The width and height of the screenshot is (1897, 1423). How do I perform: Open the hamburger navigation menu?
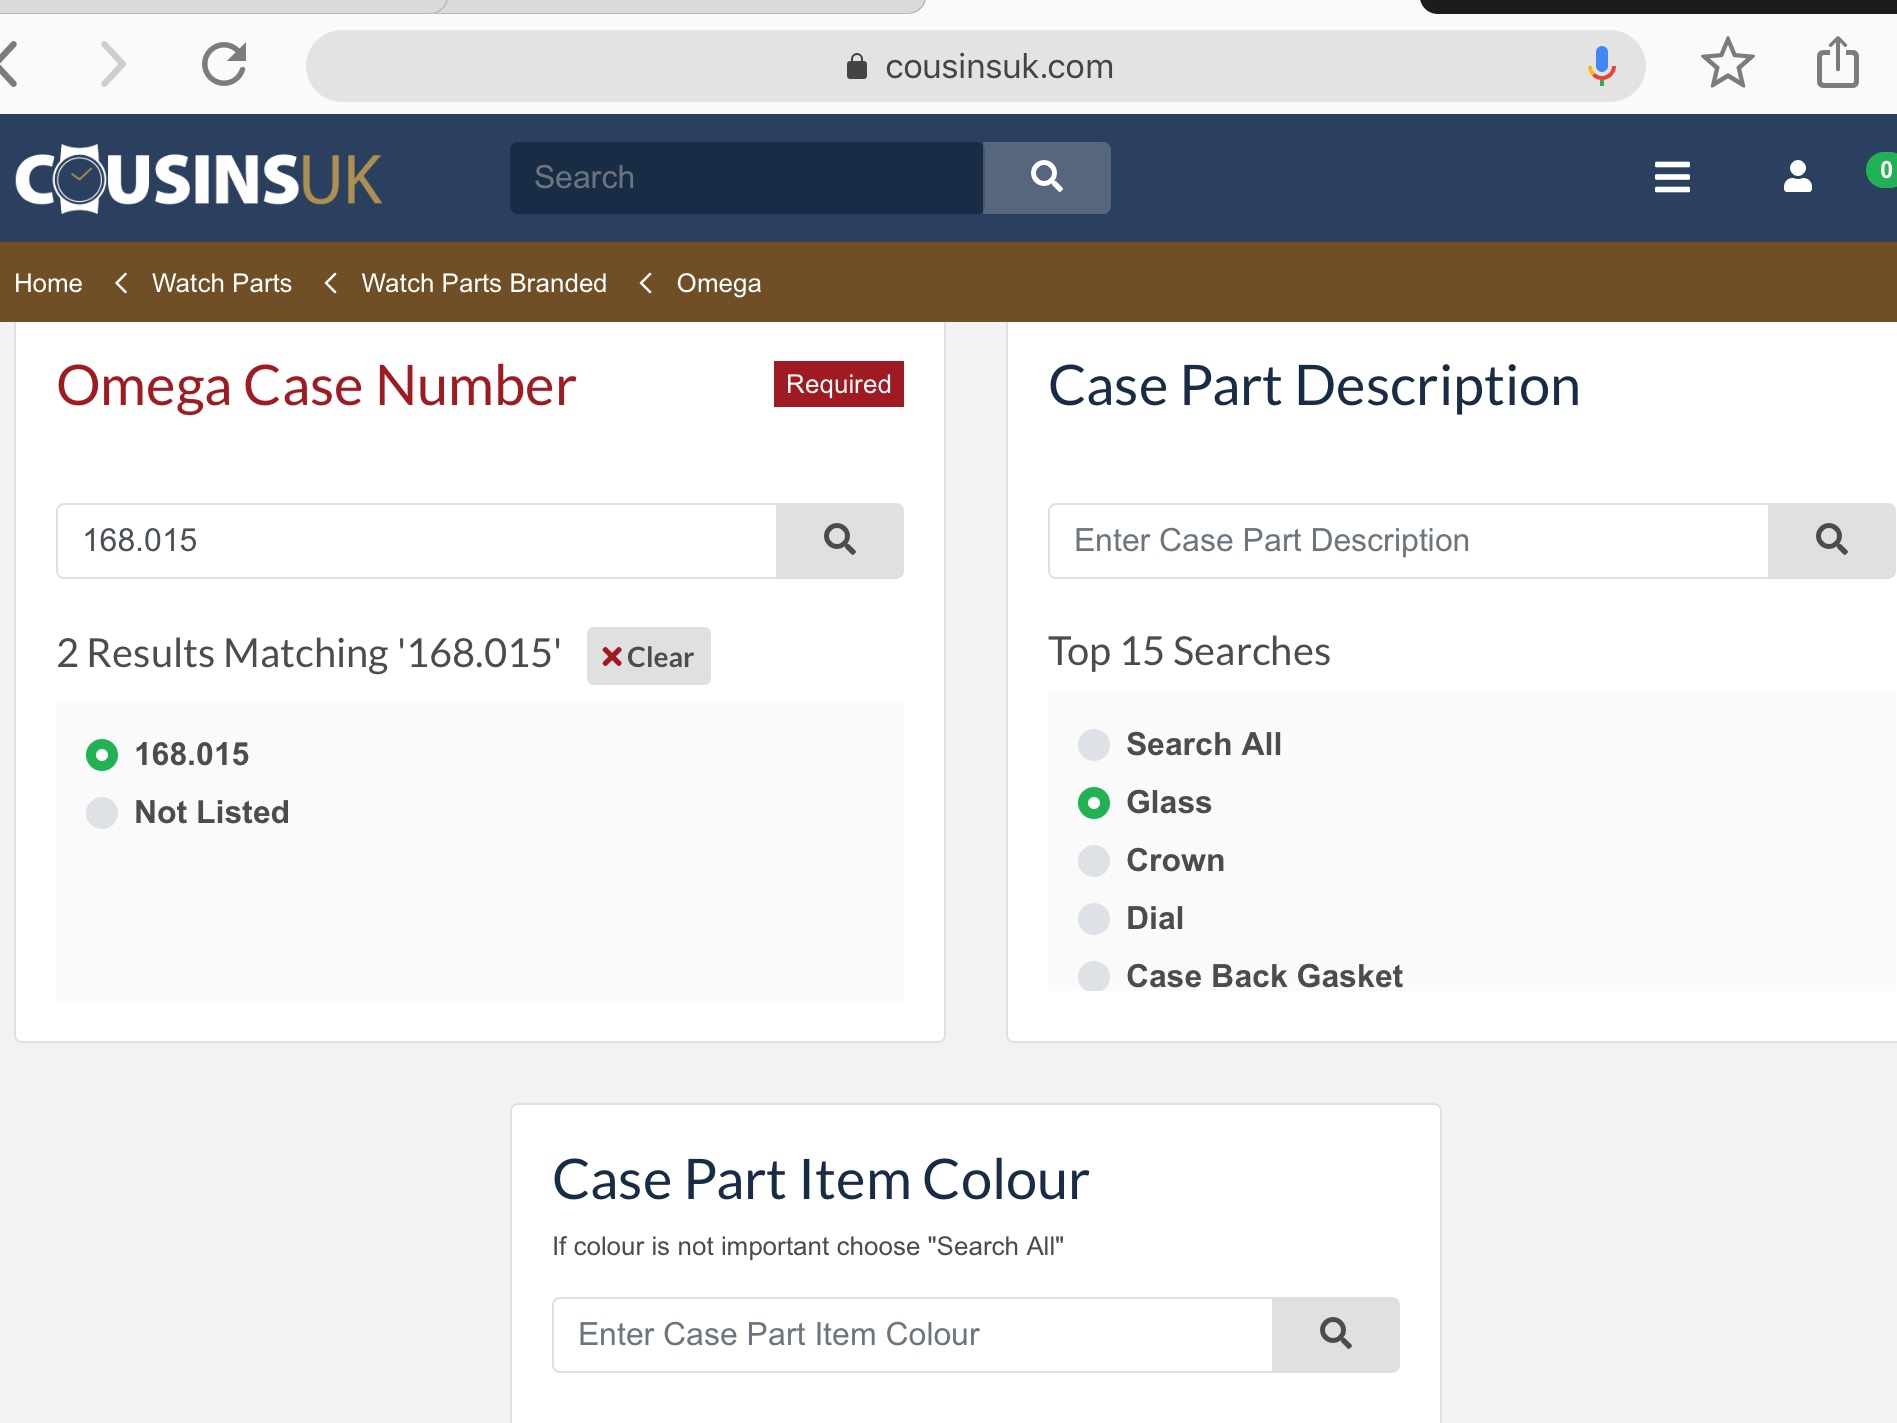click(1672, 177)
